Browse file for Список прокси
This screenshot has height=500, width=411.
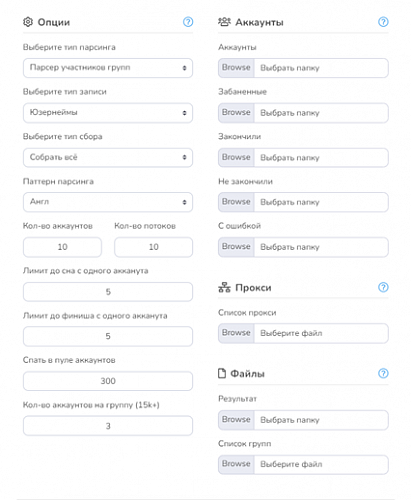(x=236, y=333)
